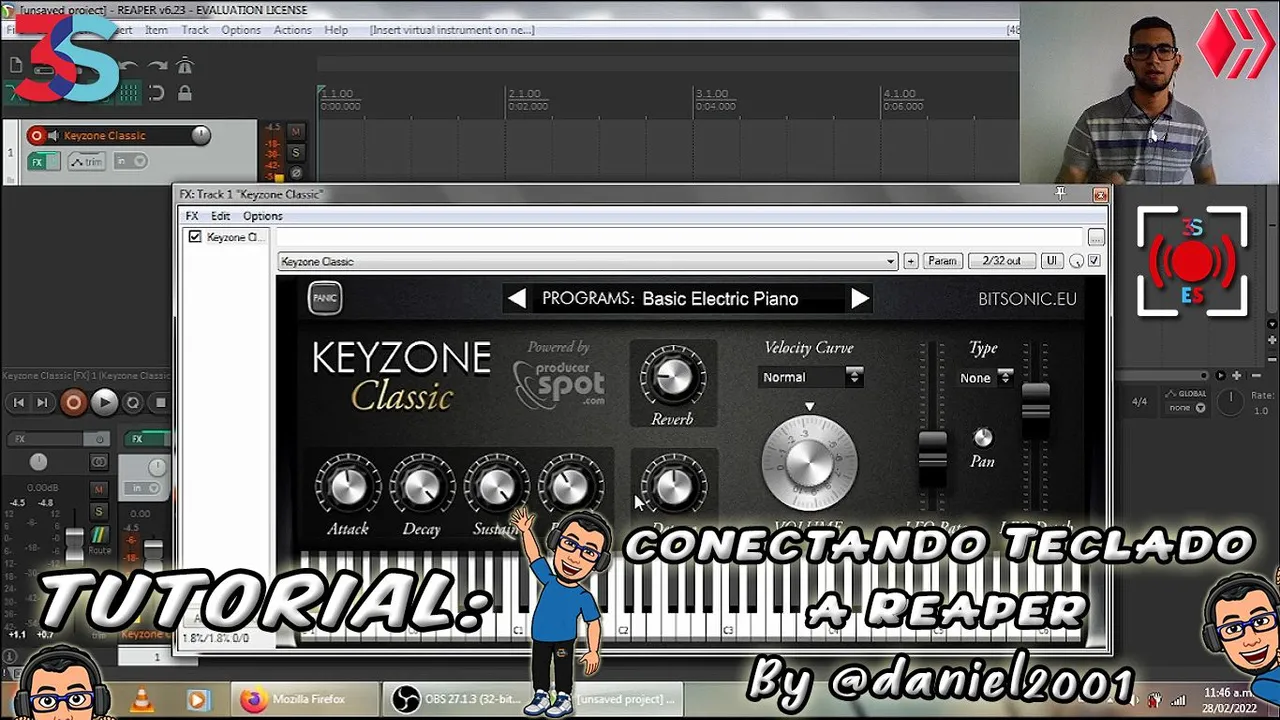Image resolution: width=1280 pixels, height=720 pixels.
Task: Click the track volume knob on Keyzone track
Action: click(x=201, y=135)
